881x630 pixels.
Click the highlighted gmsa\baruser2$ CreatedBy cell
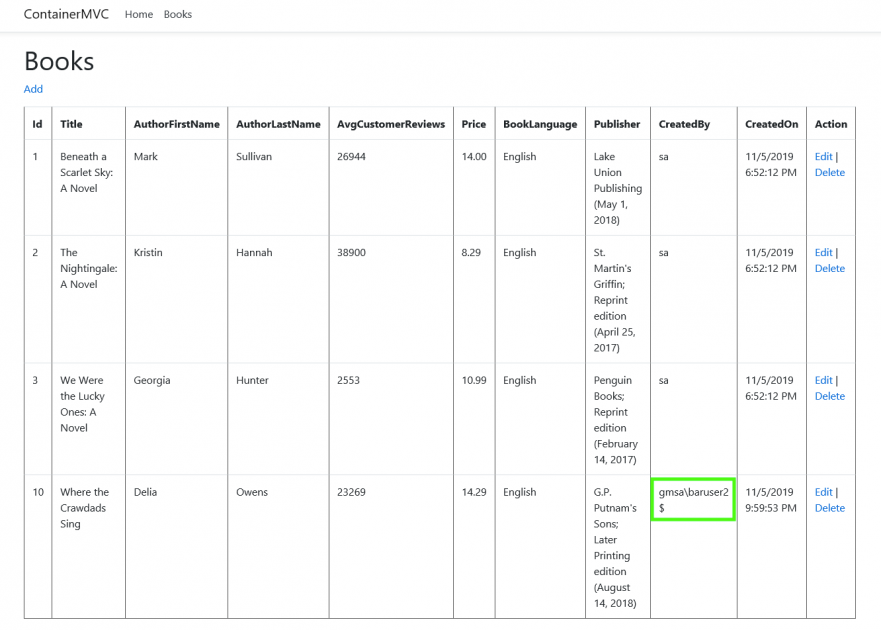point(693,500)
